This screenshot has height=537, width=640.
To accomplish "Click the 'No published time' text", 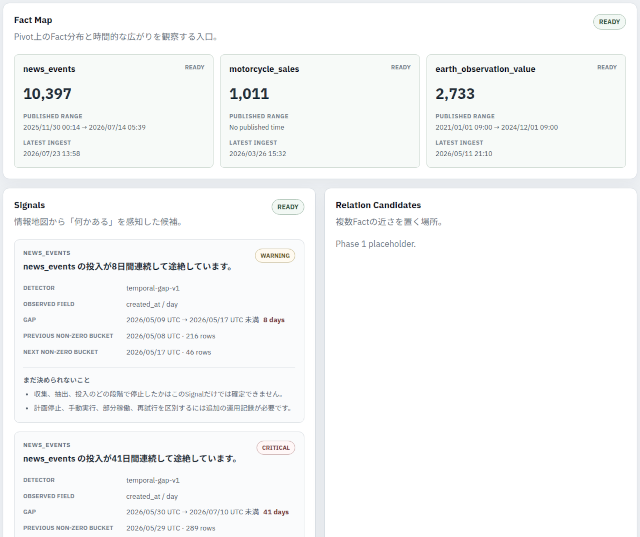I will pyautogui.click(x=257, y=127).
